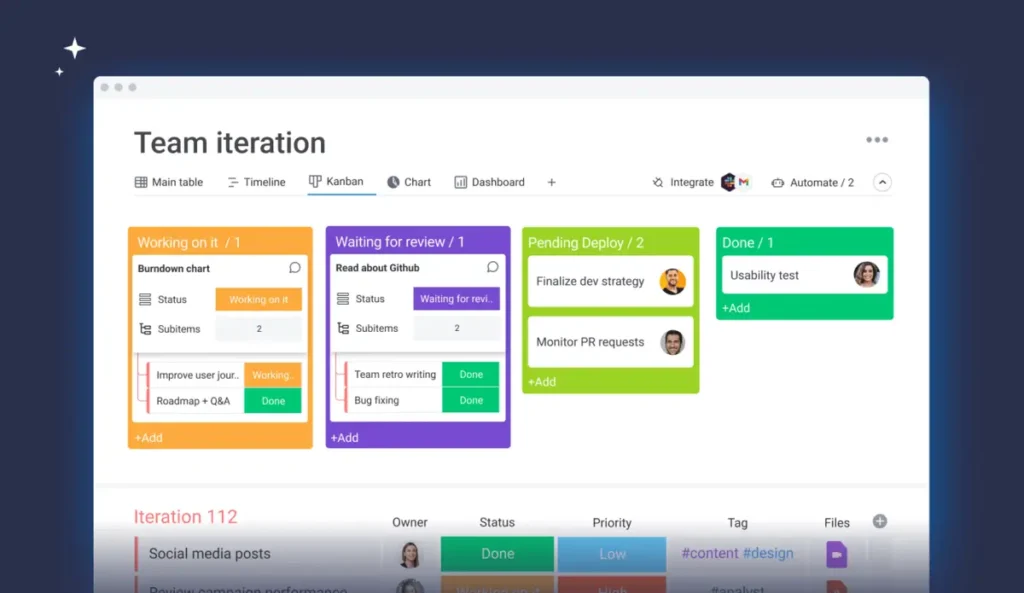Add a new view with the plus icon
The height and width of the screenshot is (593, 1024).
tap(551, 181)
